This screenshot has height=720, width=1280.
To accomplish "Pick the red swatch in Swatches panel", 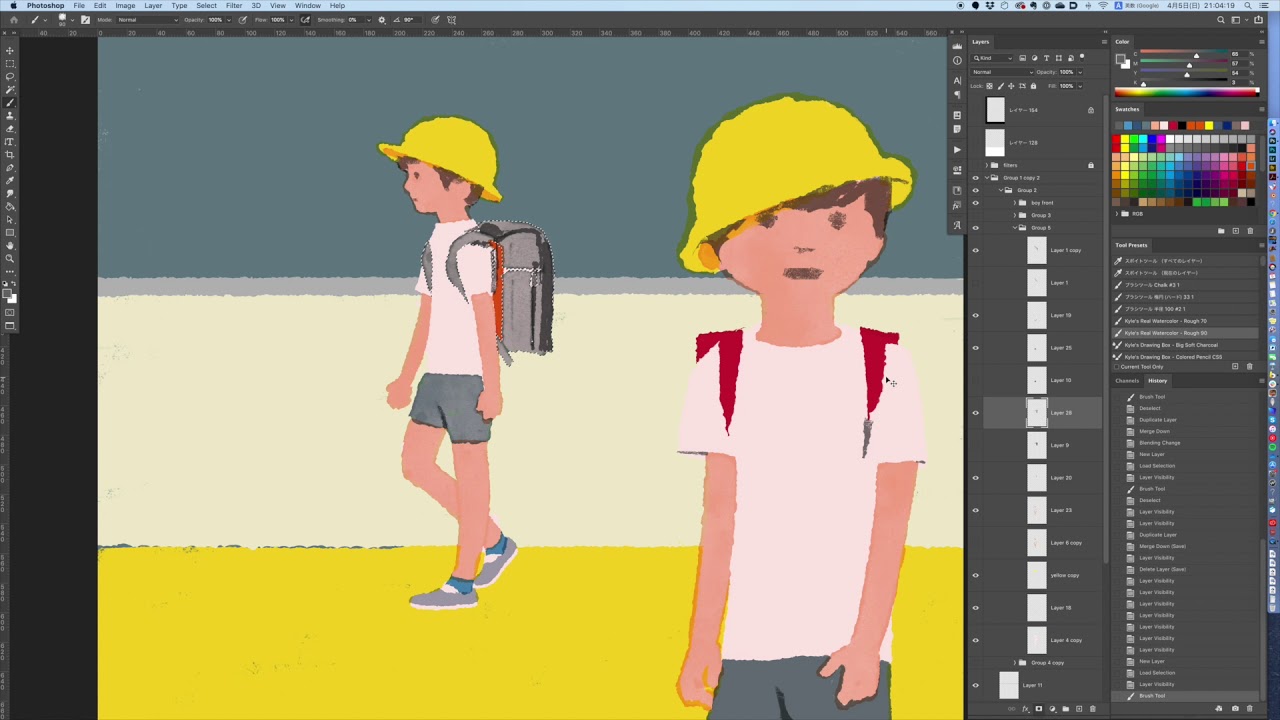I will point(1117,139).
